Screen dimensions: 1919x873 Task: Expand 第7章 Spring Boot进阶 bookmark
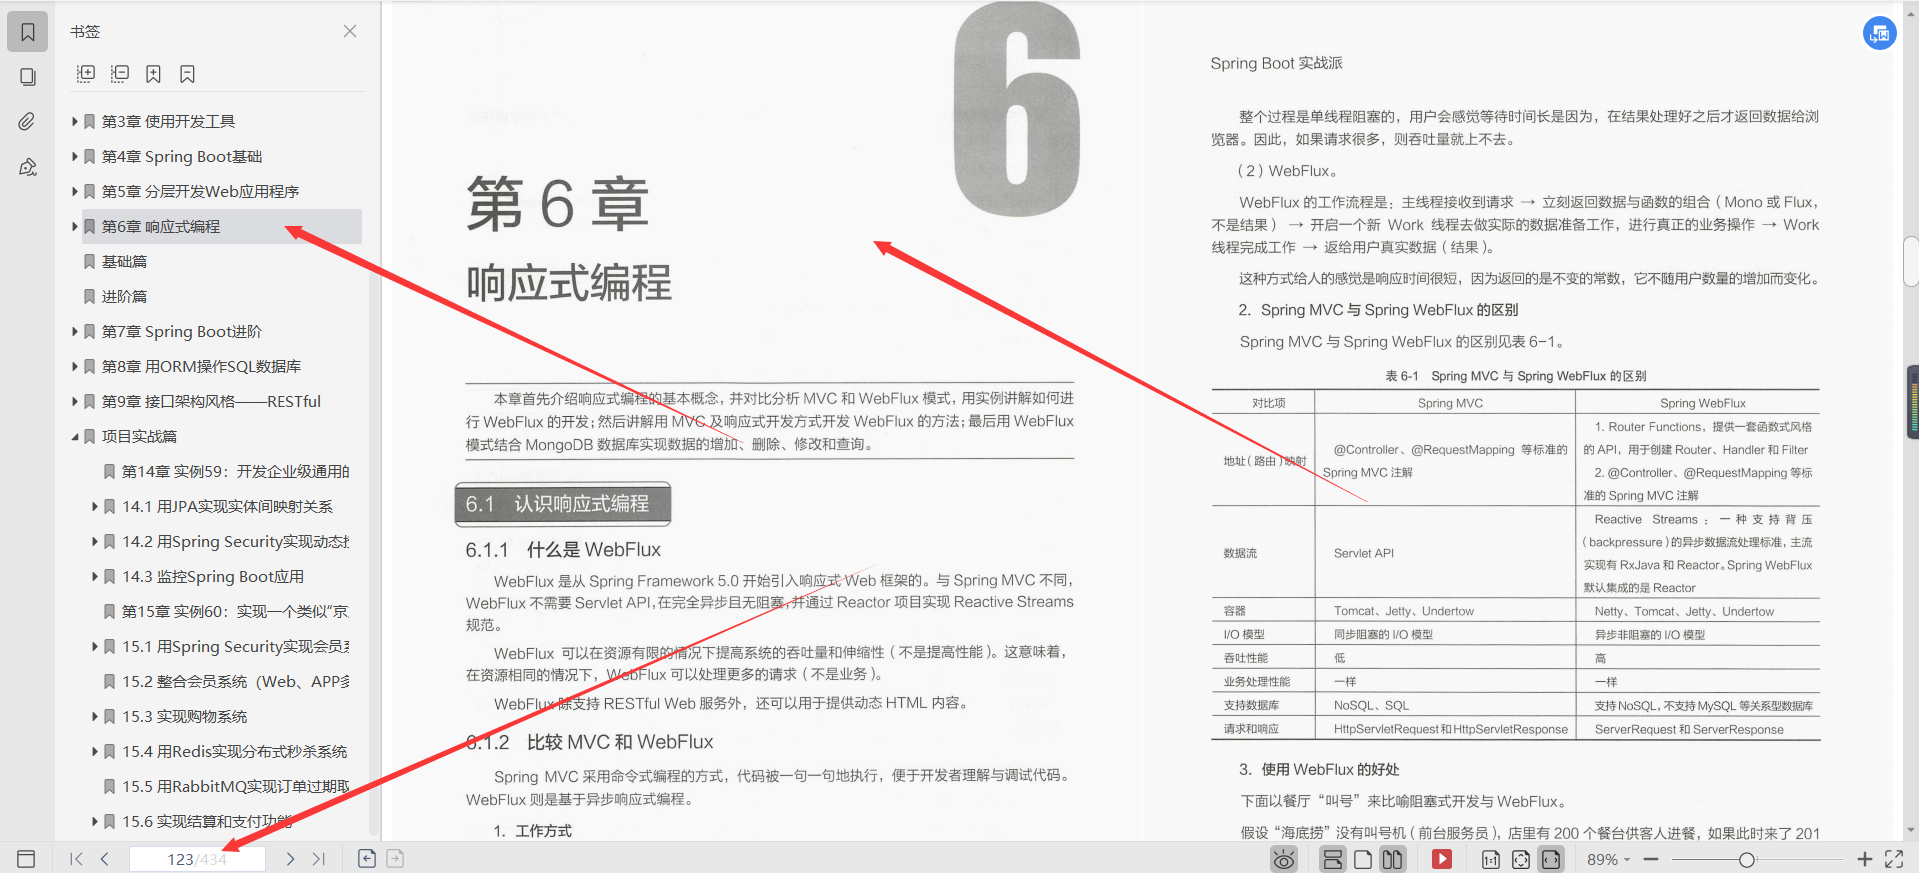[75, 331]
